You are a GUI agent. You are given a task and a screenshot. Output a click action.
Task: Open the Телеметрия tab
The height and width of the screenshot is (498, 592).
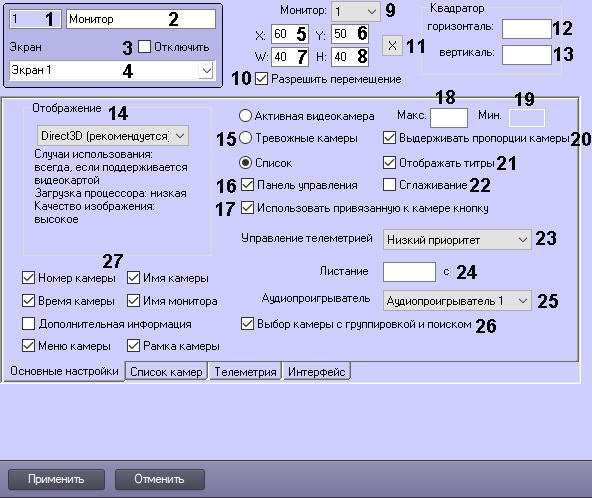click(245, 372)
